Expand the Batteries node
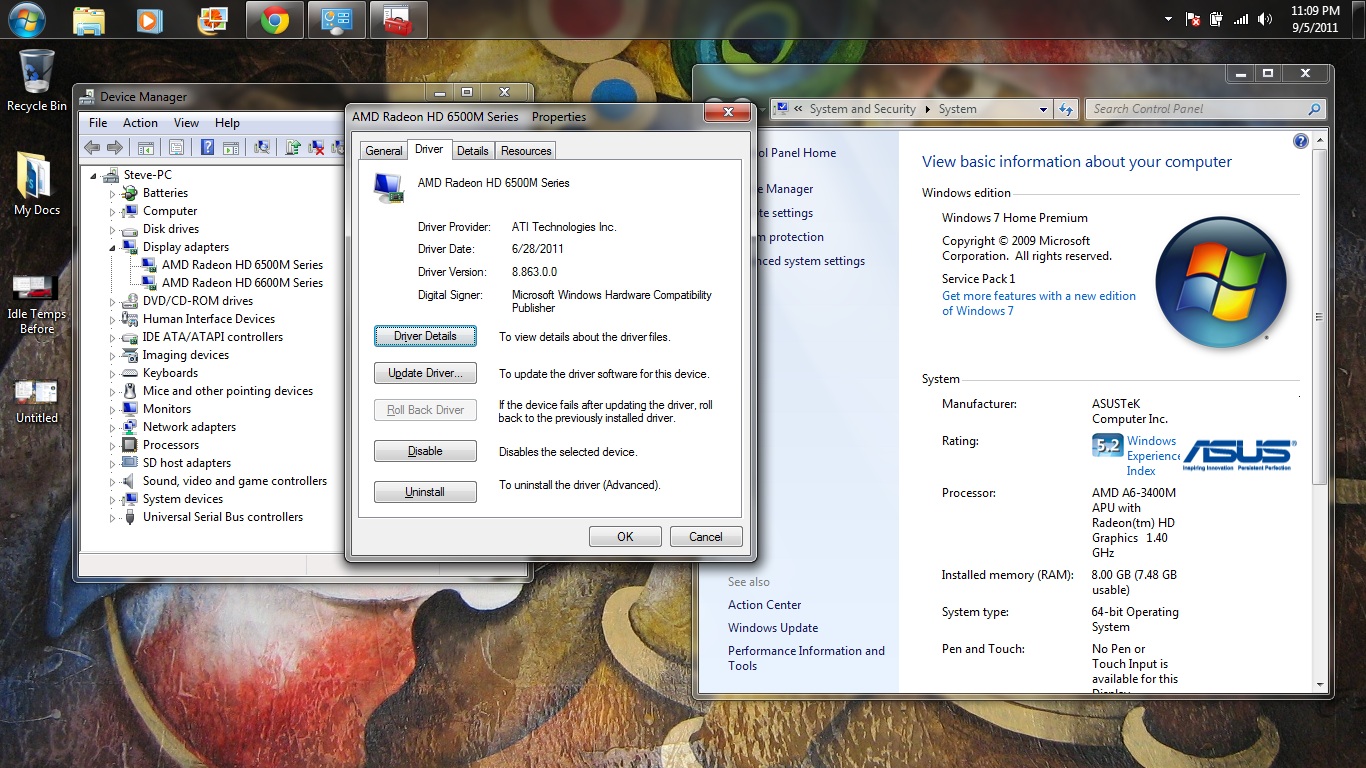This screenshot has width=1366, height=768. [x=113, y=193]
